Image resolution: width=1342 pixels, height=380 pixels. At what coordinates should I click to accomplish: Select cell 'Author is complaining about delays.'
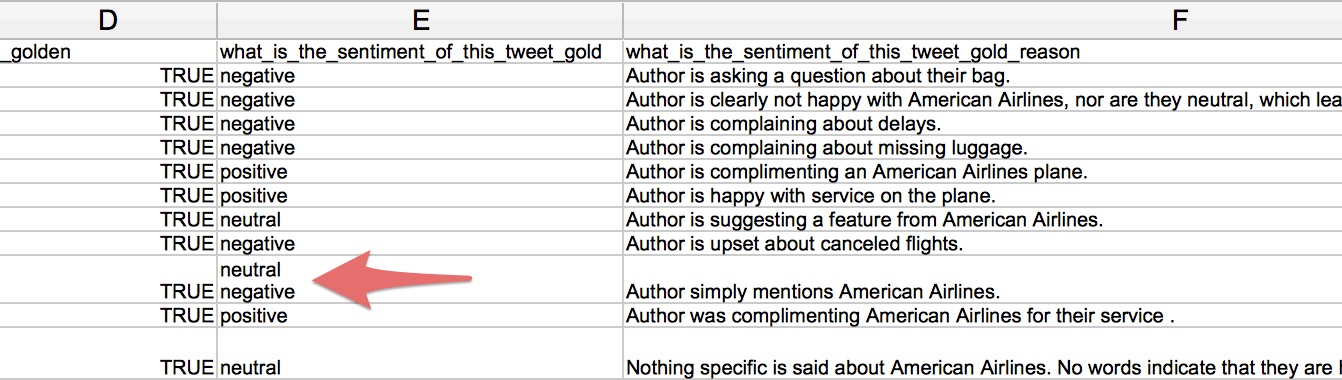[x=982, y=124]
